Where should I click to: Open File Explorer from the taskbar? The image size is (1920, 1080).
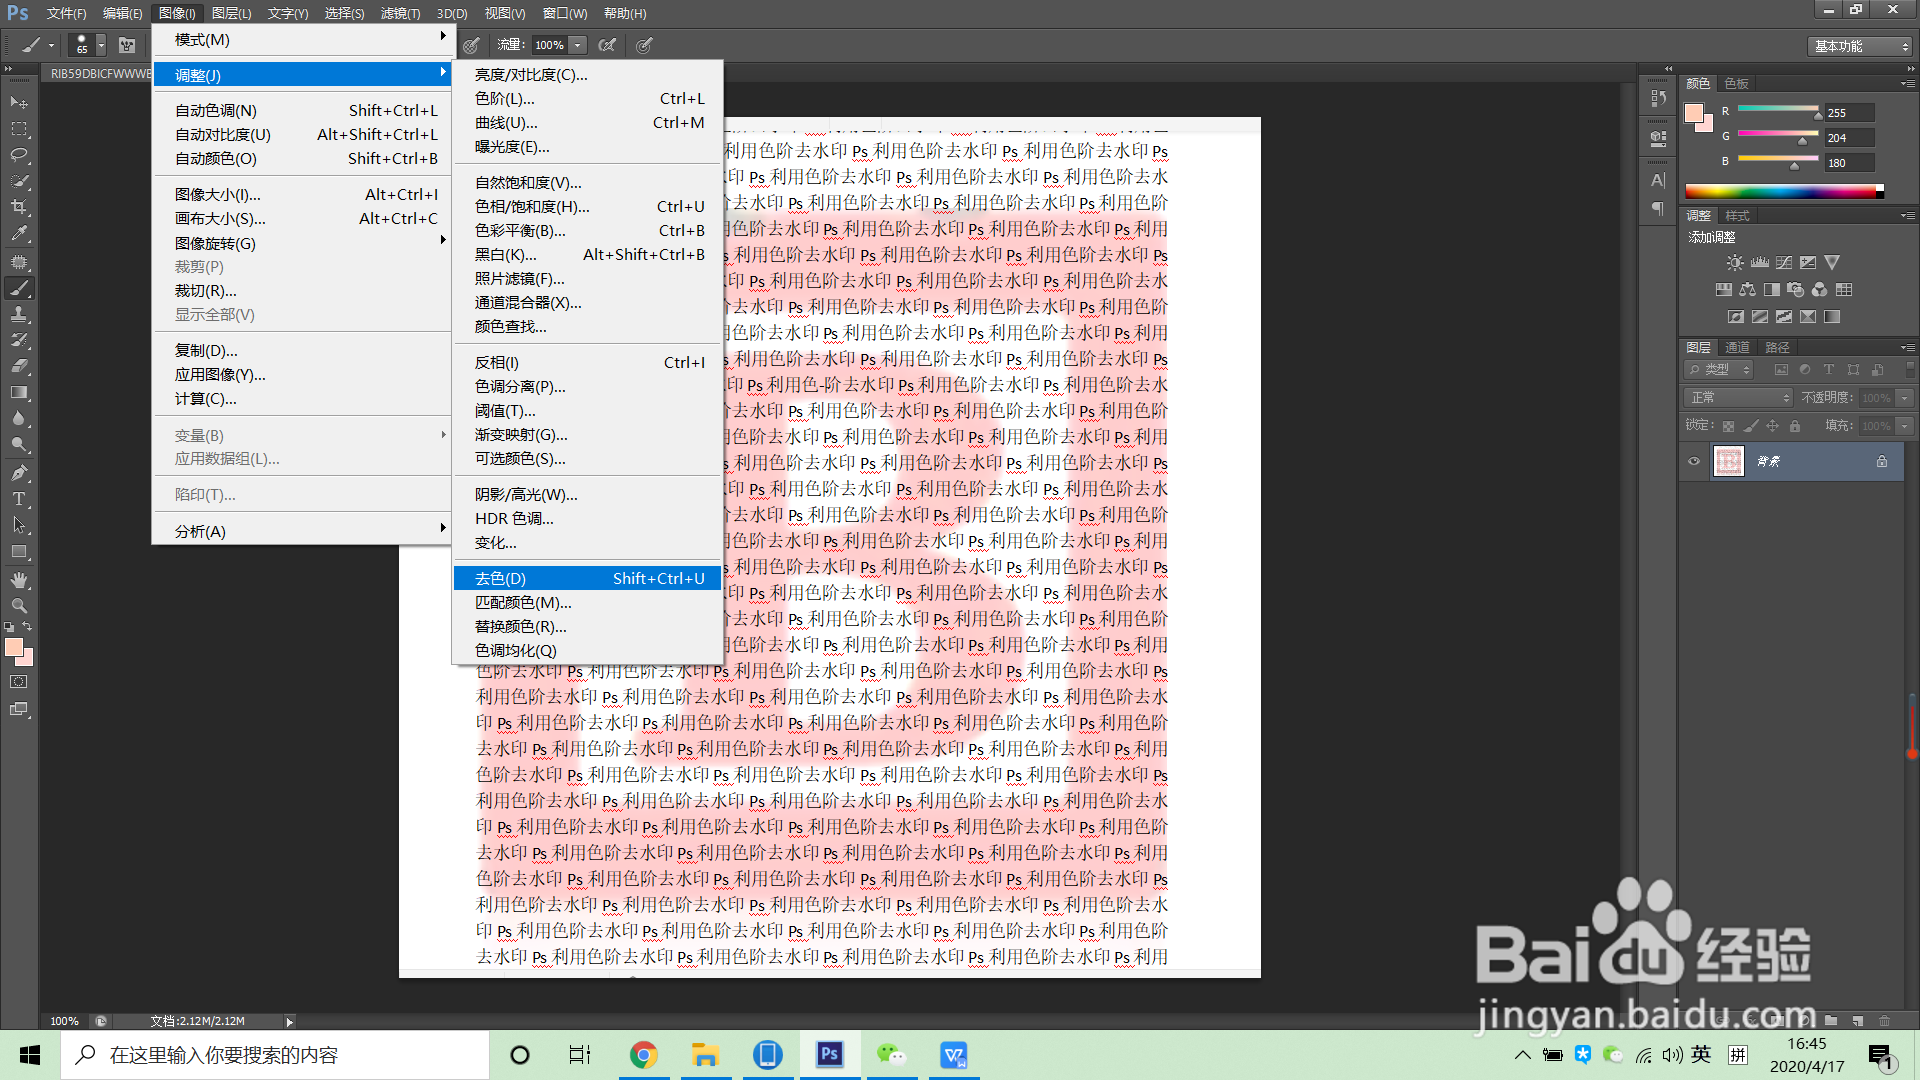(x=705, y=1055)
